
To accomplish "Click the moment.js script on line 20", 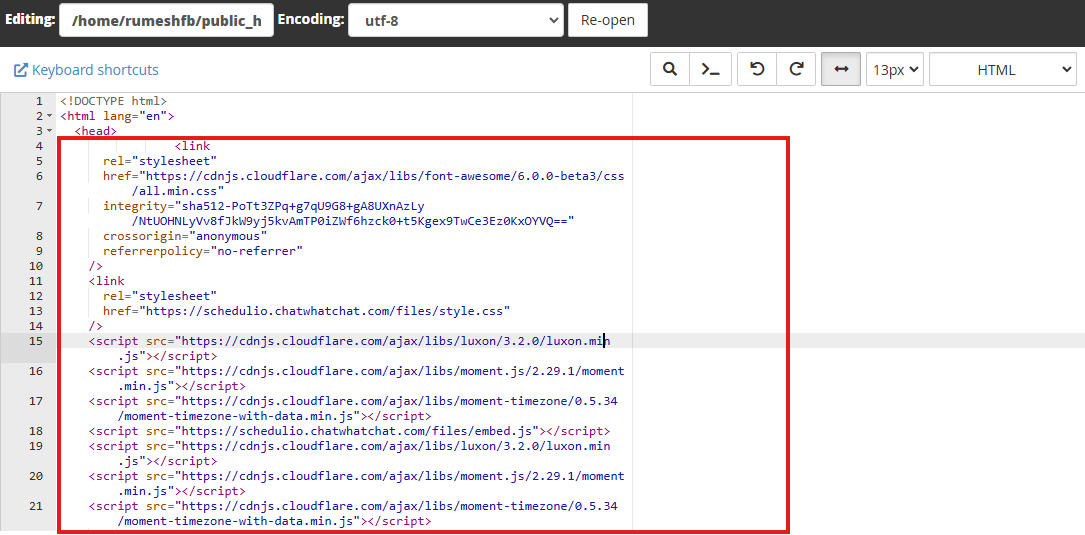I will 356,483.
